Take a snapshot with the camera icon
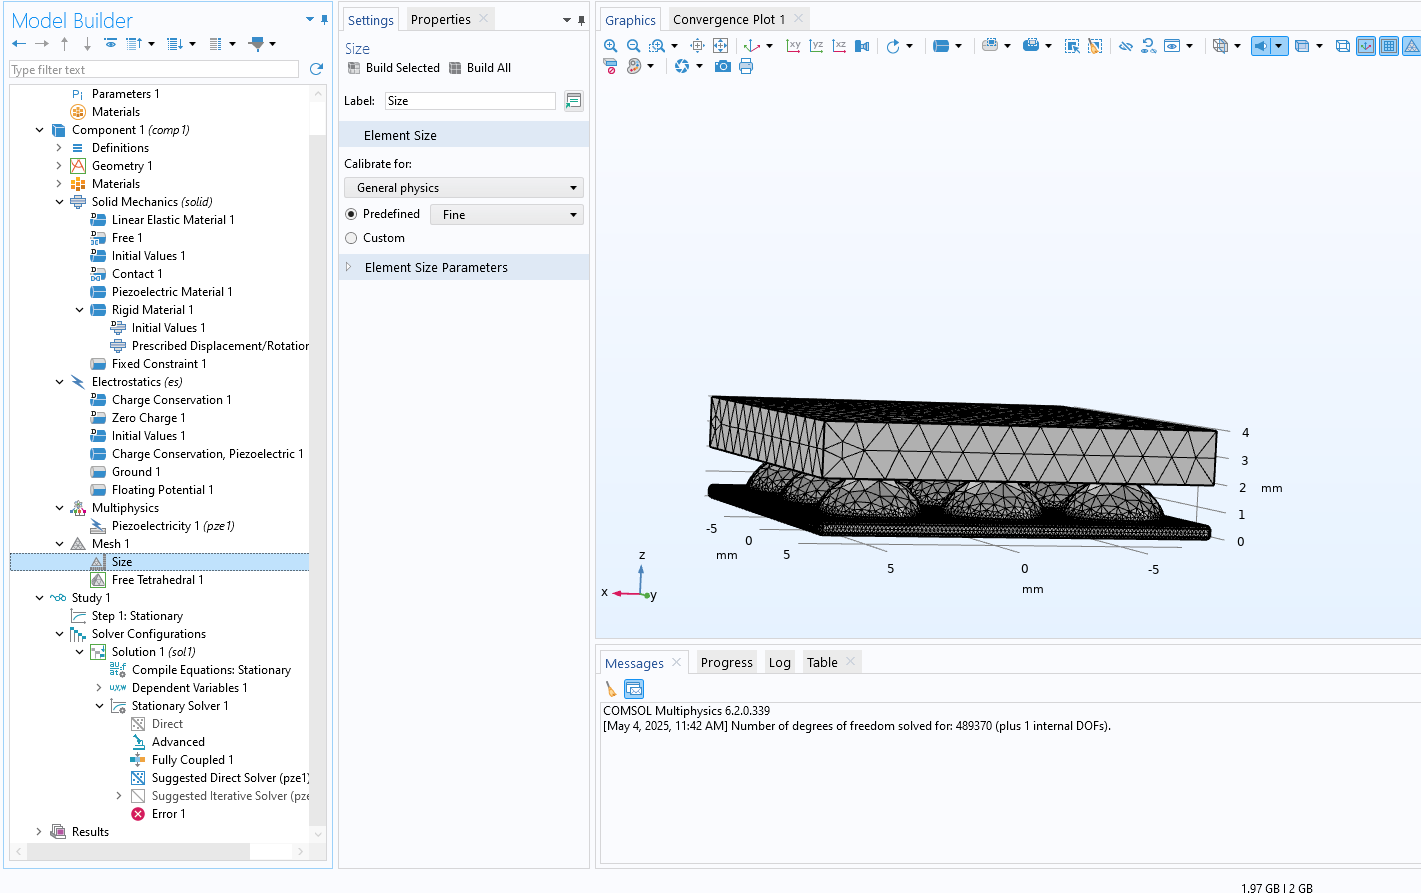 pyautogui.click(x=722, y=66)
